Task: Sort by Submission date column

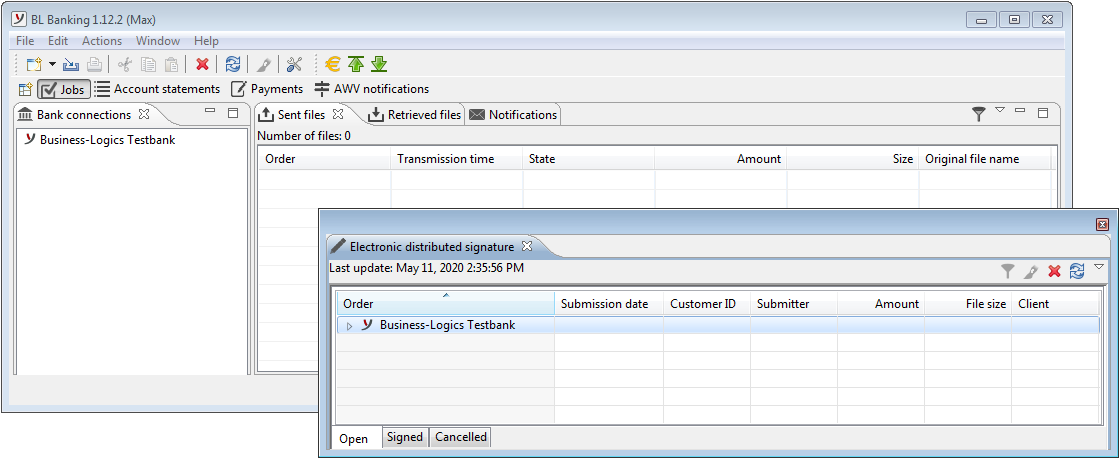Action: (609, 303)
